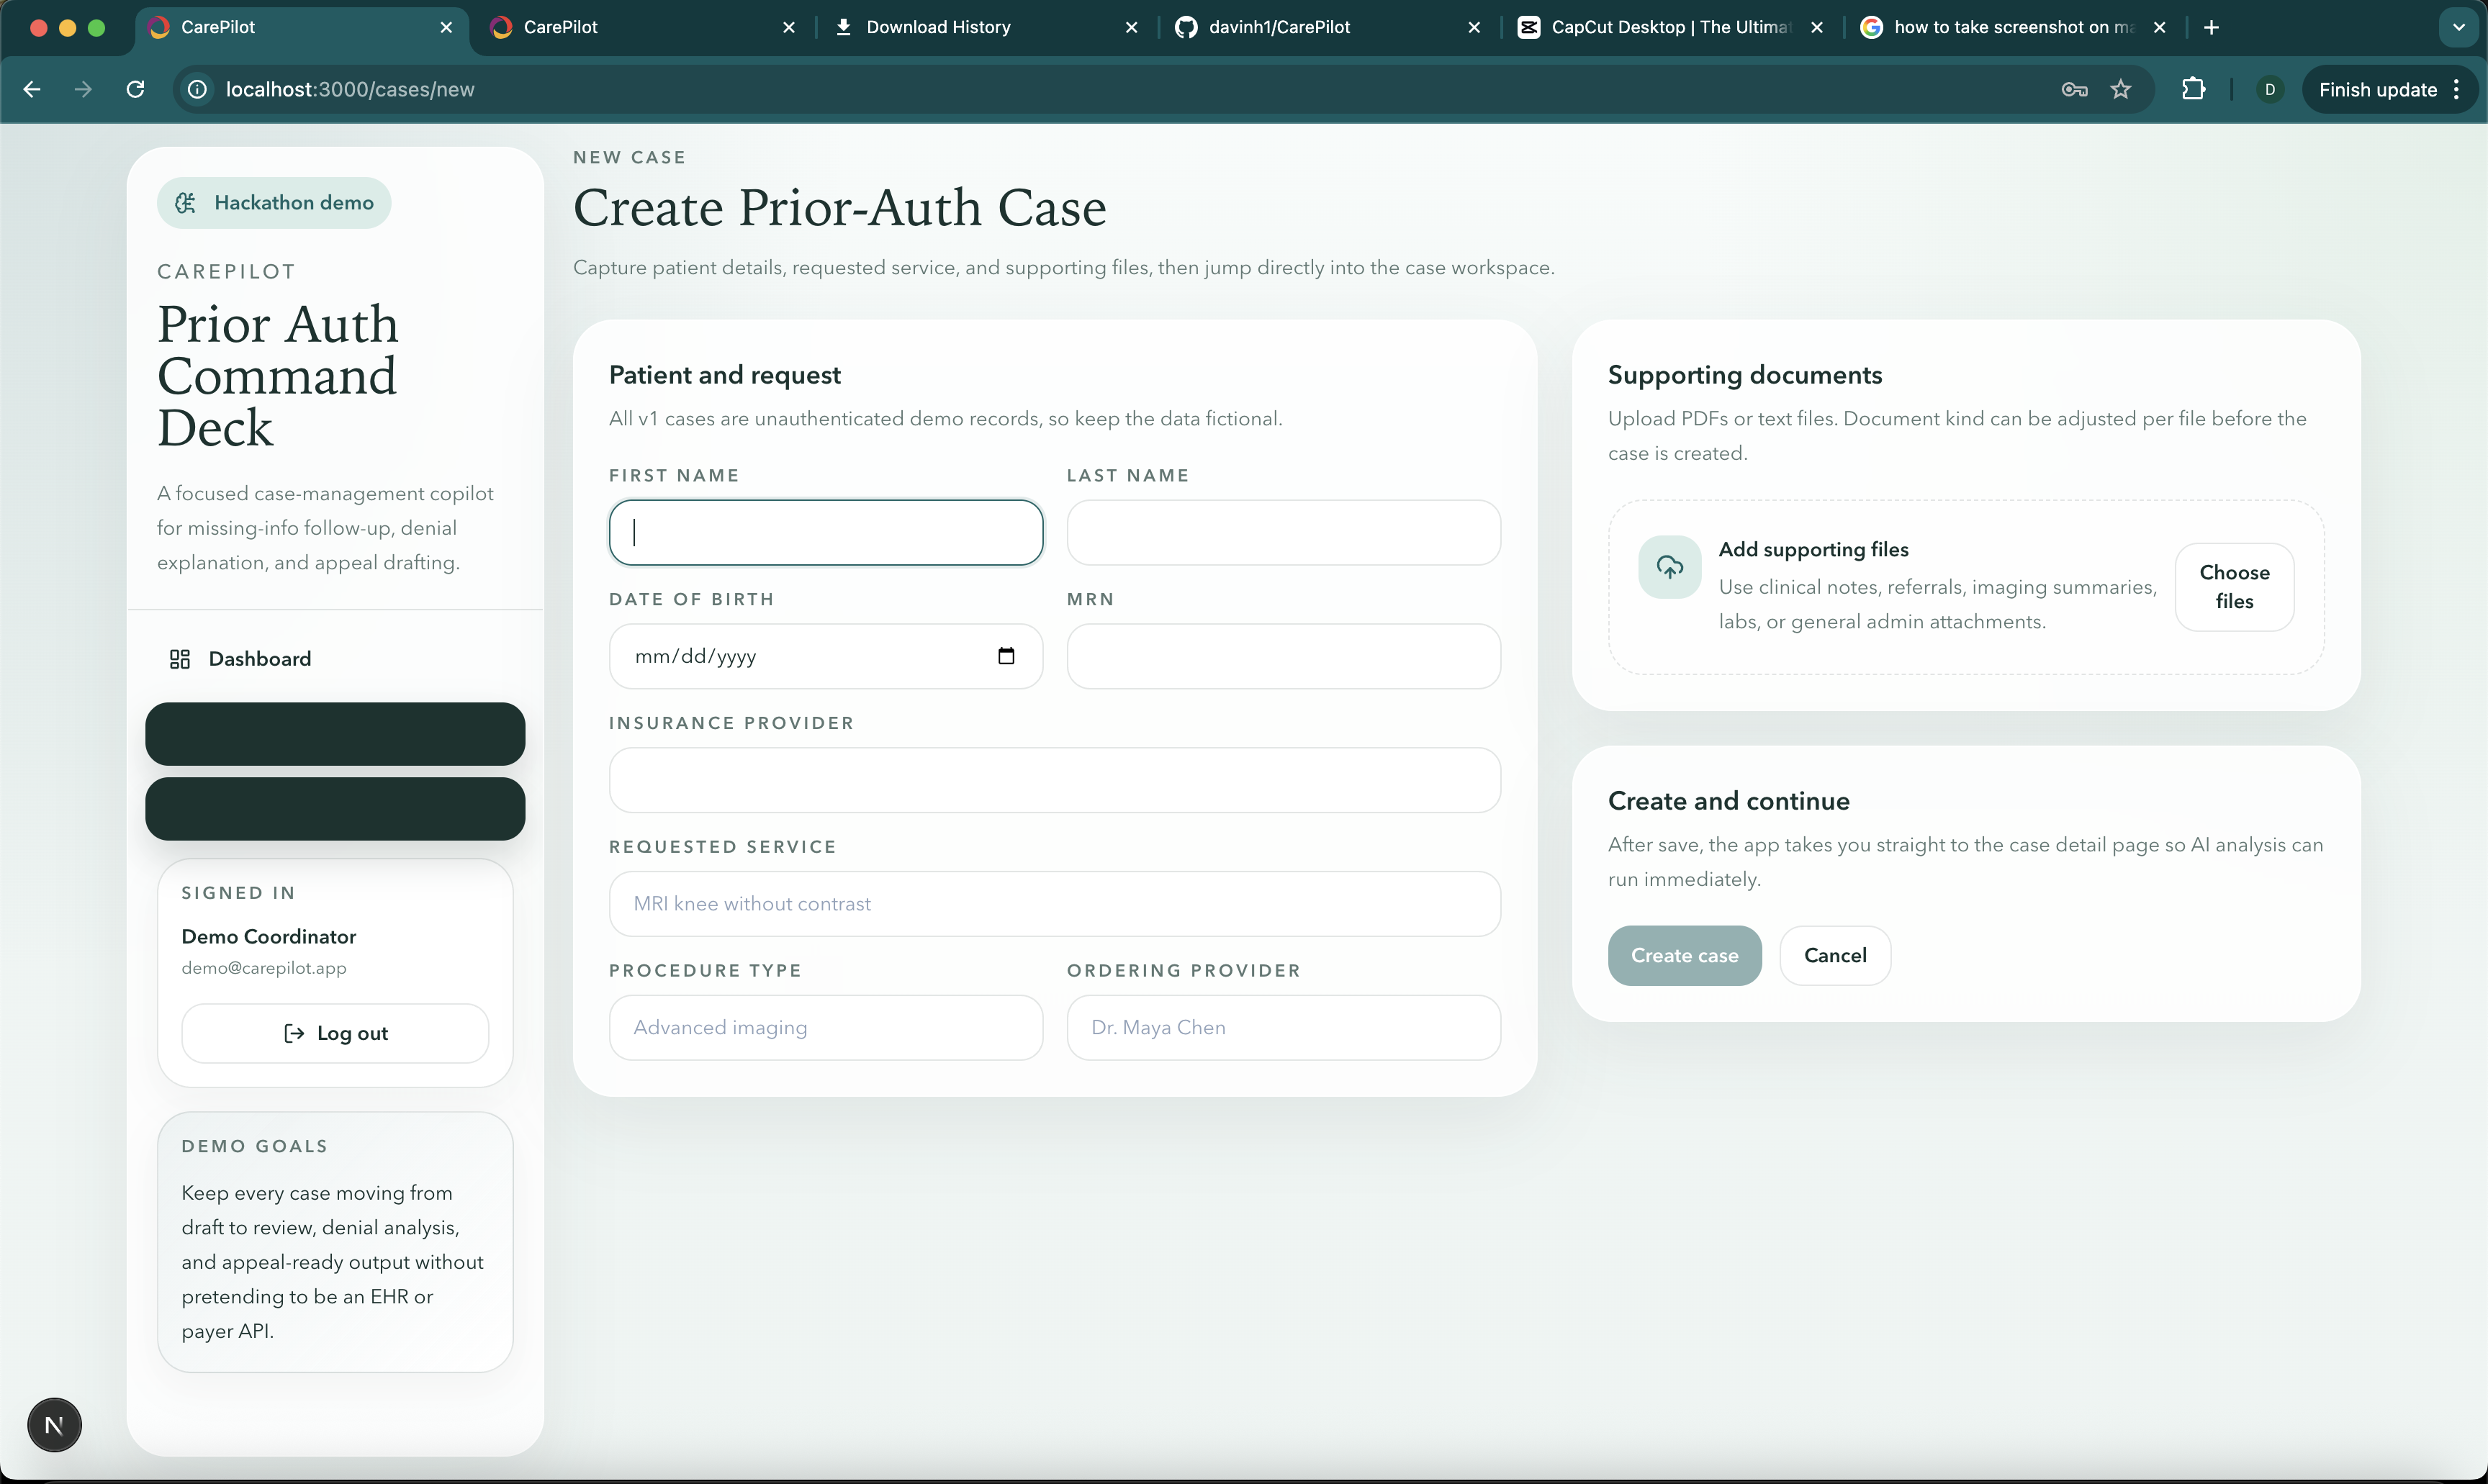This screenshot has height=1484, width=2488.
Task: Click the Log out button
Action: pyautogui.click(x=335, y=1033)
